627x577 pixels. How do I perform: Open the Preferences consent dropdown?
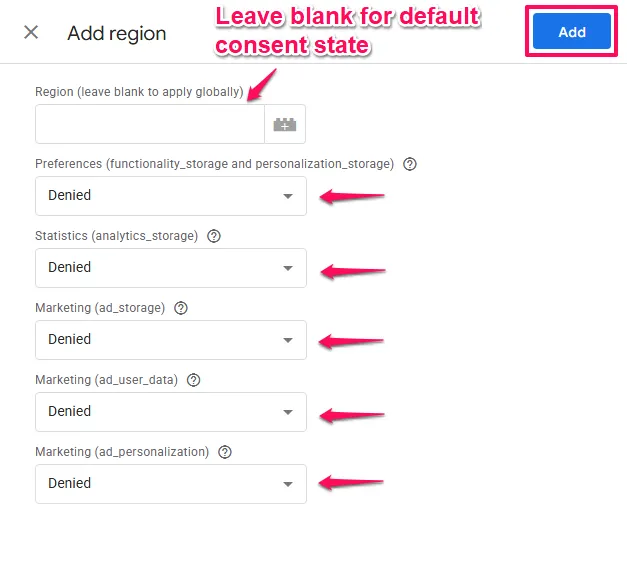171,196
